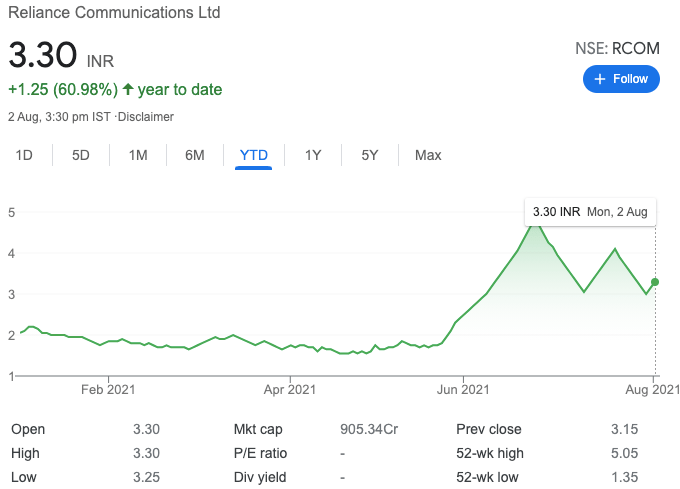Show the 1M price chart
Screen dimensions: 680x489
tap(138, 155)
